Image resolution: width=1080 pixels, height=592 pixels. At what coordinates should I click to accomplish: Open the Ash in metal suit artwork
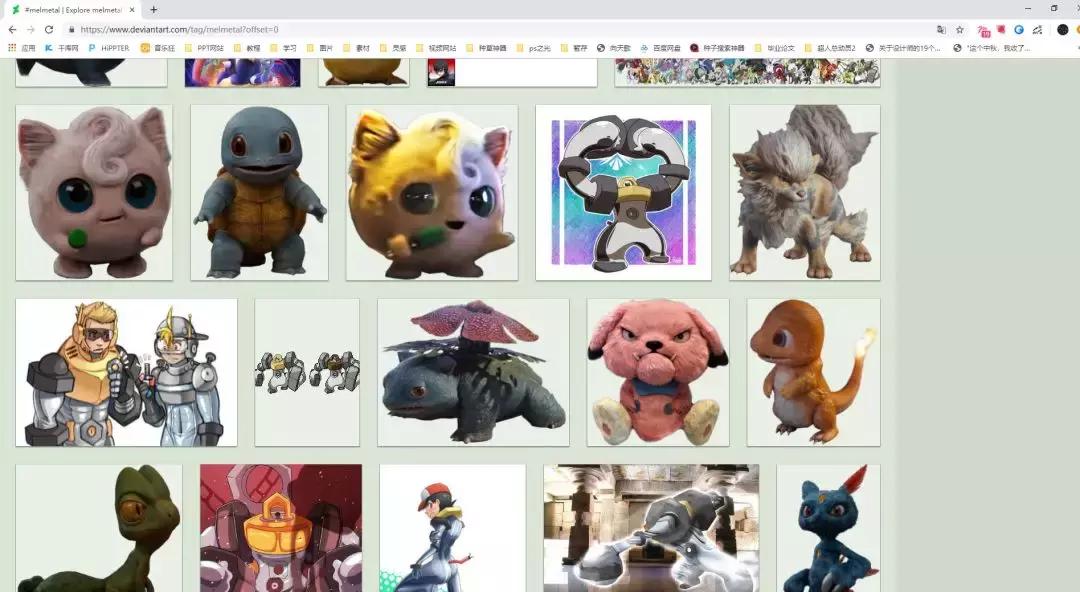click(453, 528)
